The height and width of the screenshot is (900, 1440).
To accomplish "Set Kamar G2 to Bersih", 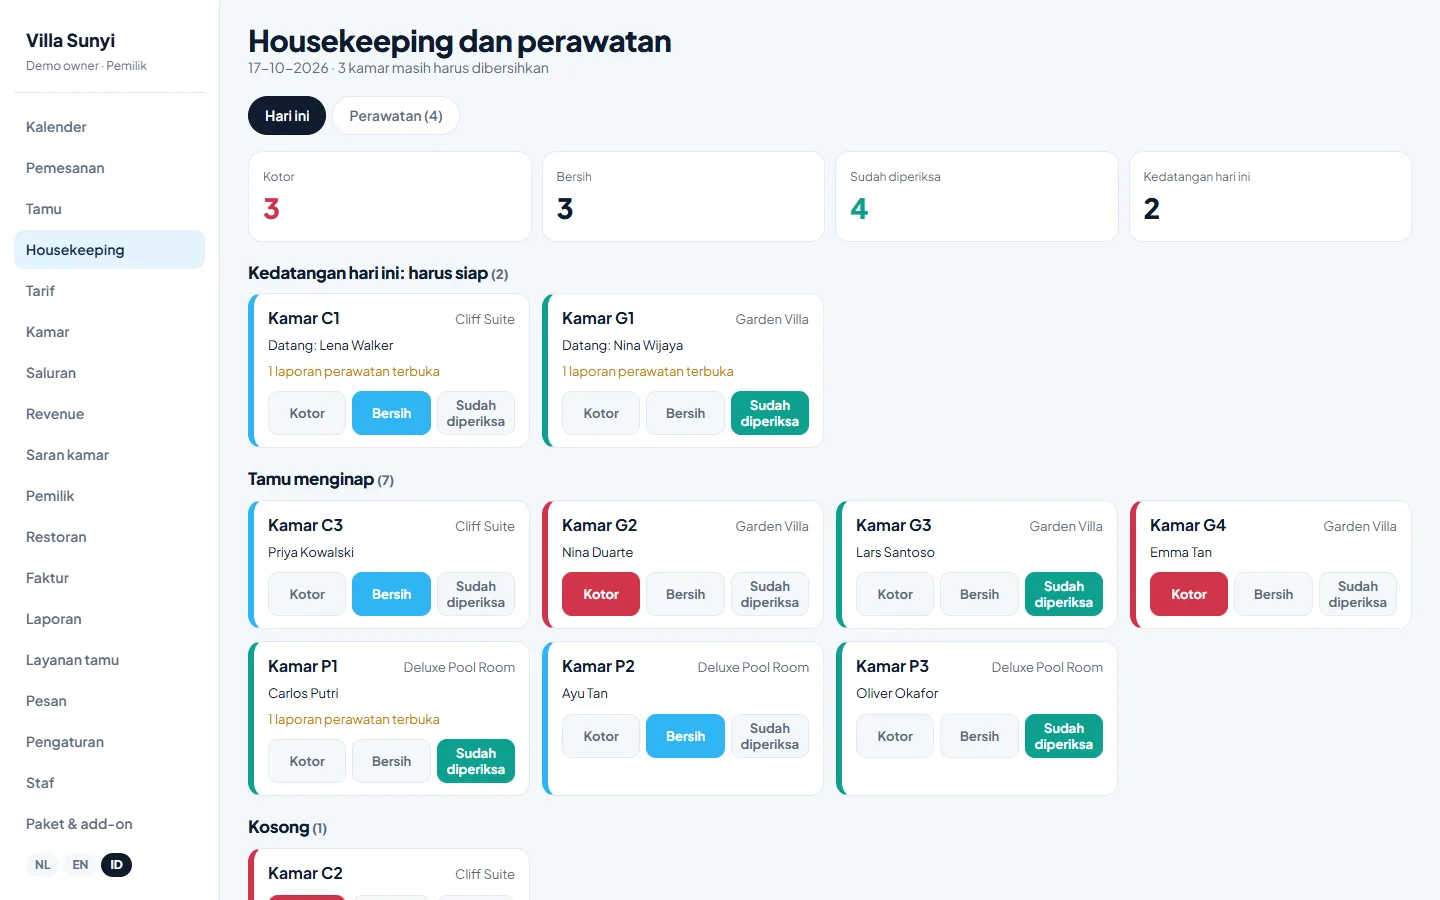I will 685,594.
